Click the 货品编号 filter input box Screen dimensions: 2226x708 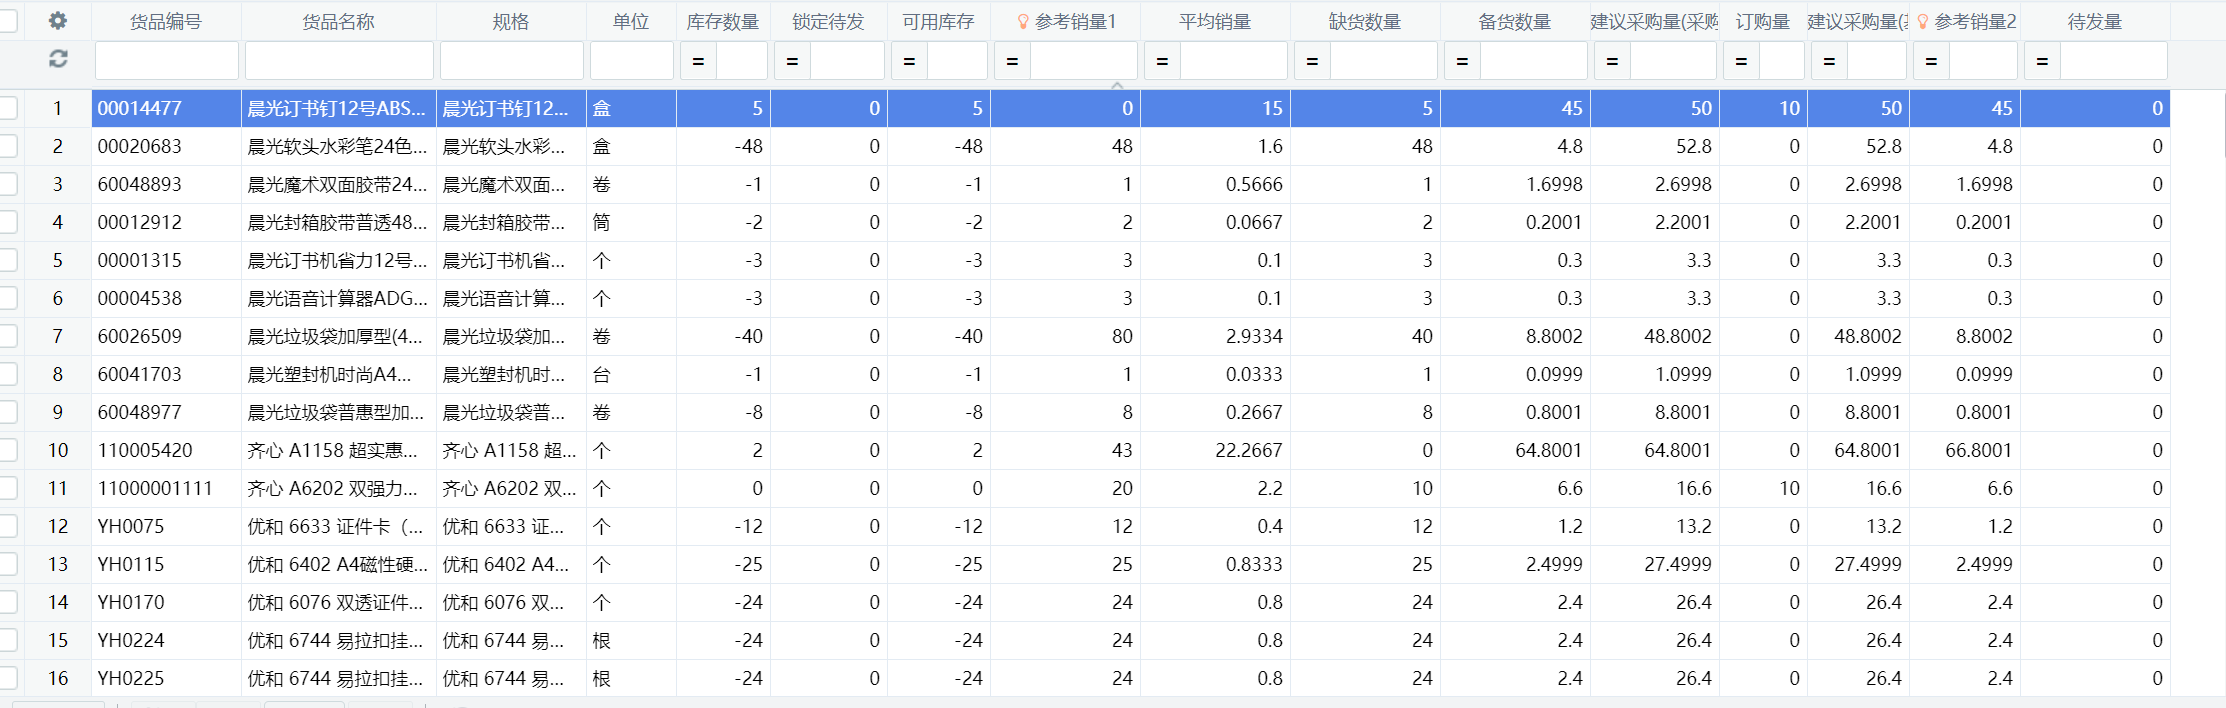point(166,61)
